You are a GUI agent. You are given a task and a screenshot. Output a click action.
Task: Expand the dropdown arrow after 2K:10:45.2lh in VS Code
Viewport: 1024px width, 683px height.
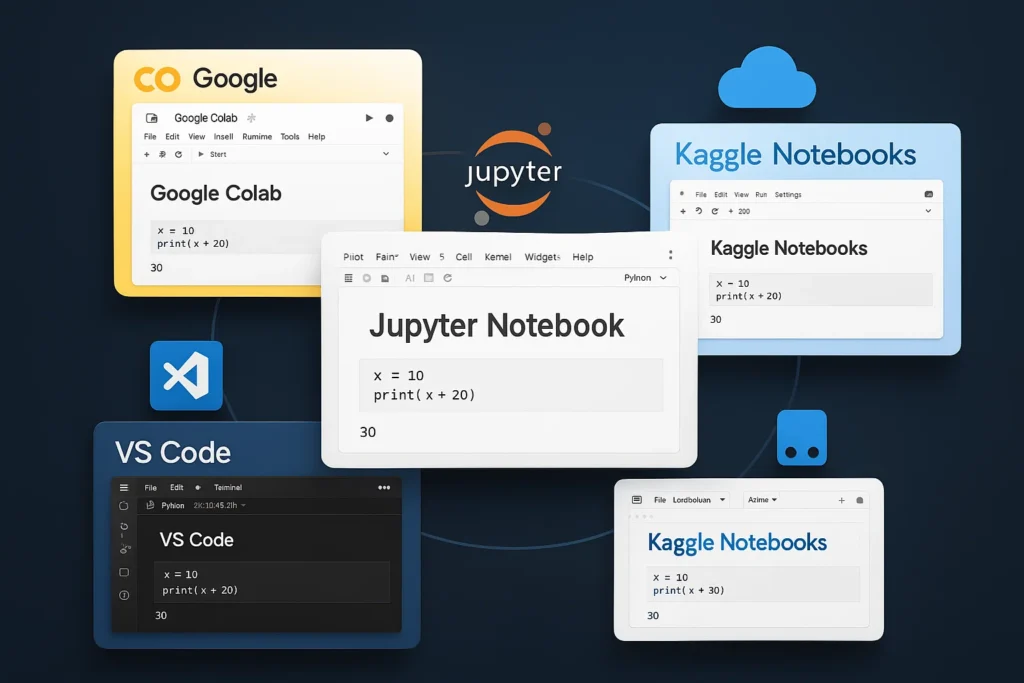click(244, 505)
